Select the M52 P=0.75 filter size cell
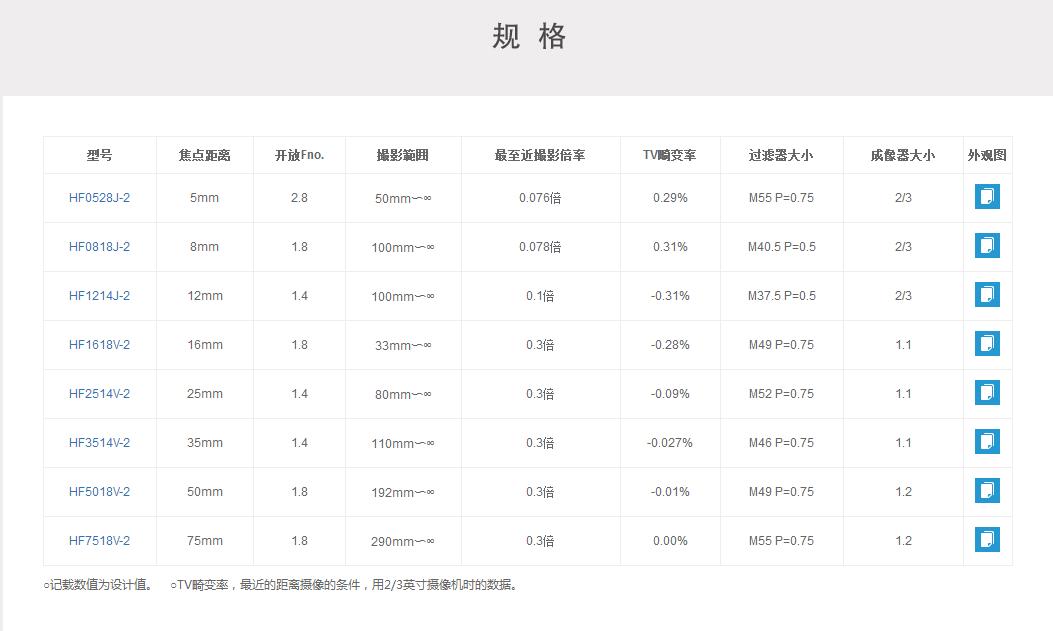This screenshot has height=631, width=1053. click(782, 394)
